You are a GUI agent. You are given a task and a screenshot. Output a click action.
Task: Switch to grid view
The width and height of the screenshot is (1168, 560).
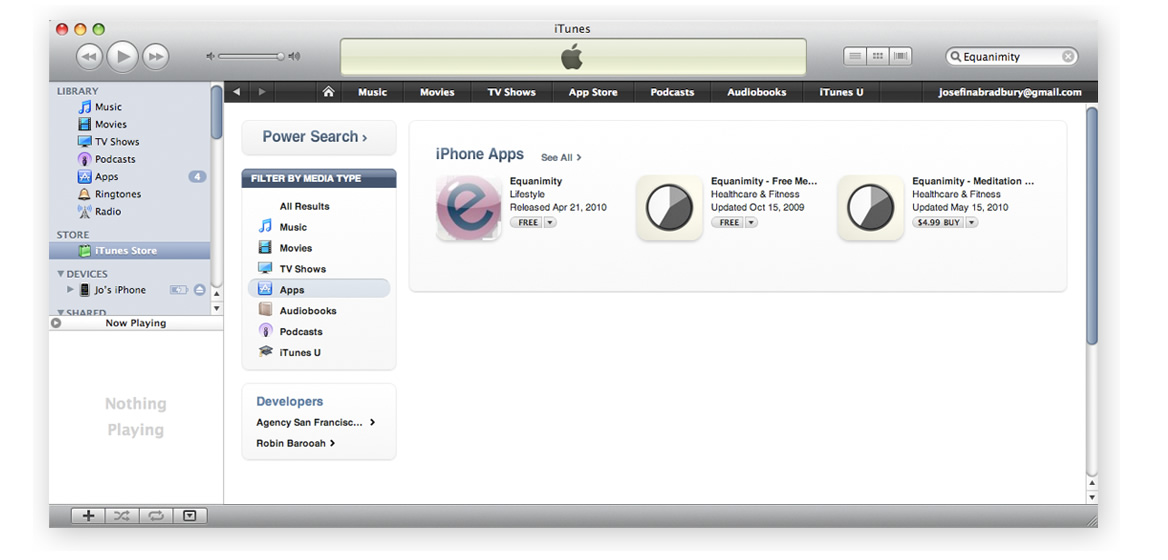click(877, 56)
